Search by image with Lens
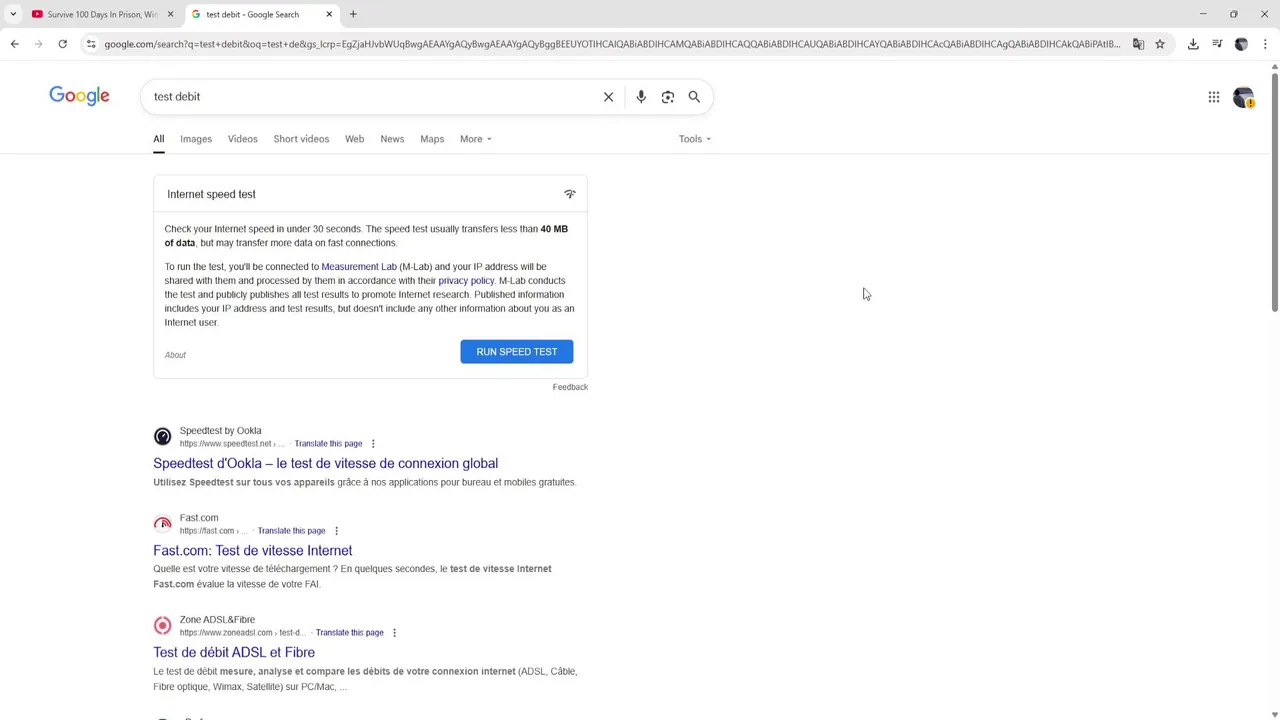Image resolution: width=1280 pixels, height=720 pixels. tap(668, 97)
